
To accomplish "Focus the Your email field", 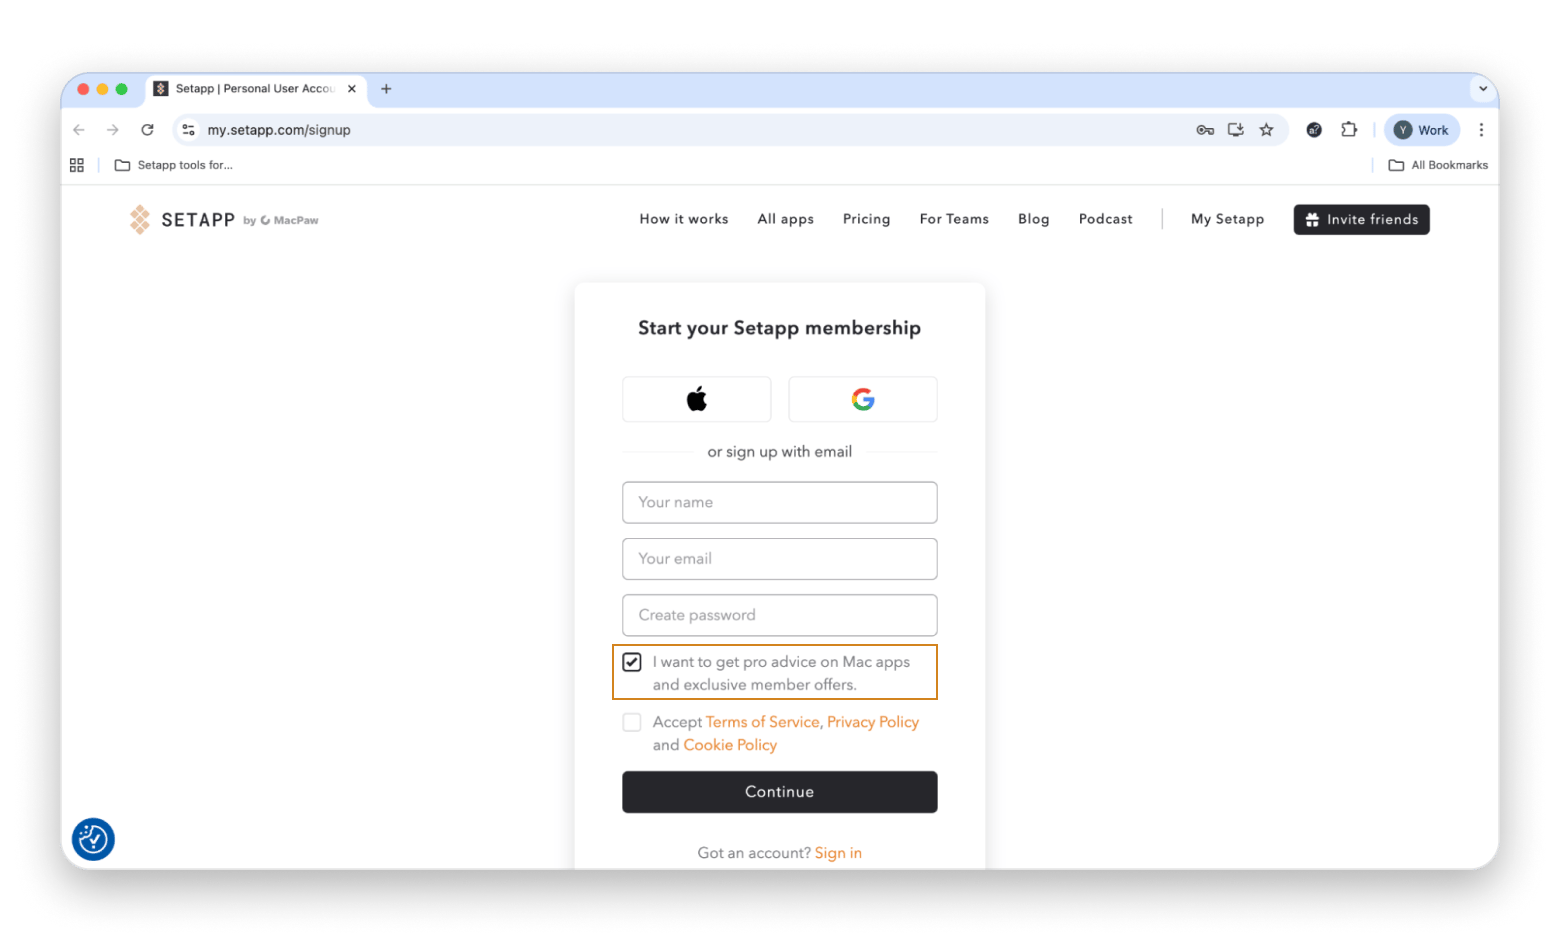I will click(780, 559).
